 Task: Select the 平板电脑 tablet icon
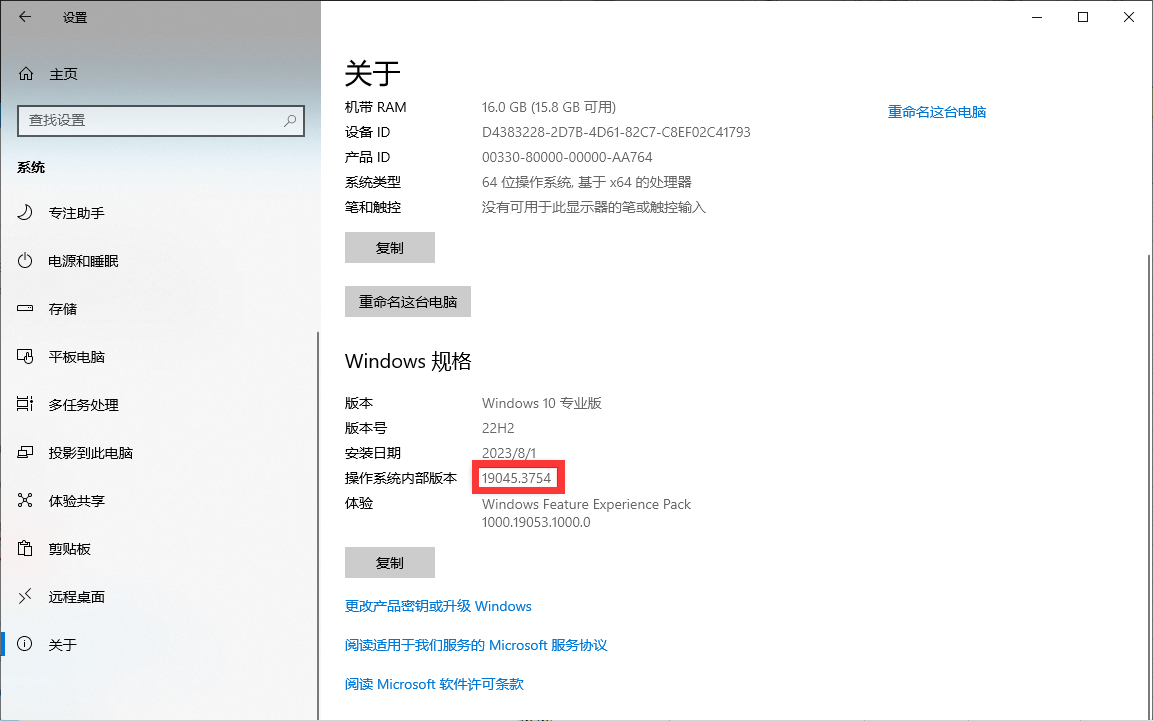click(x=23, y=356)
